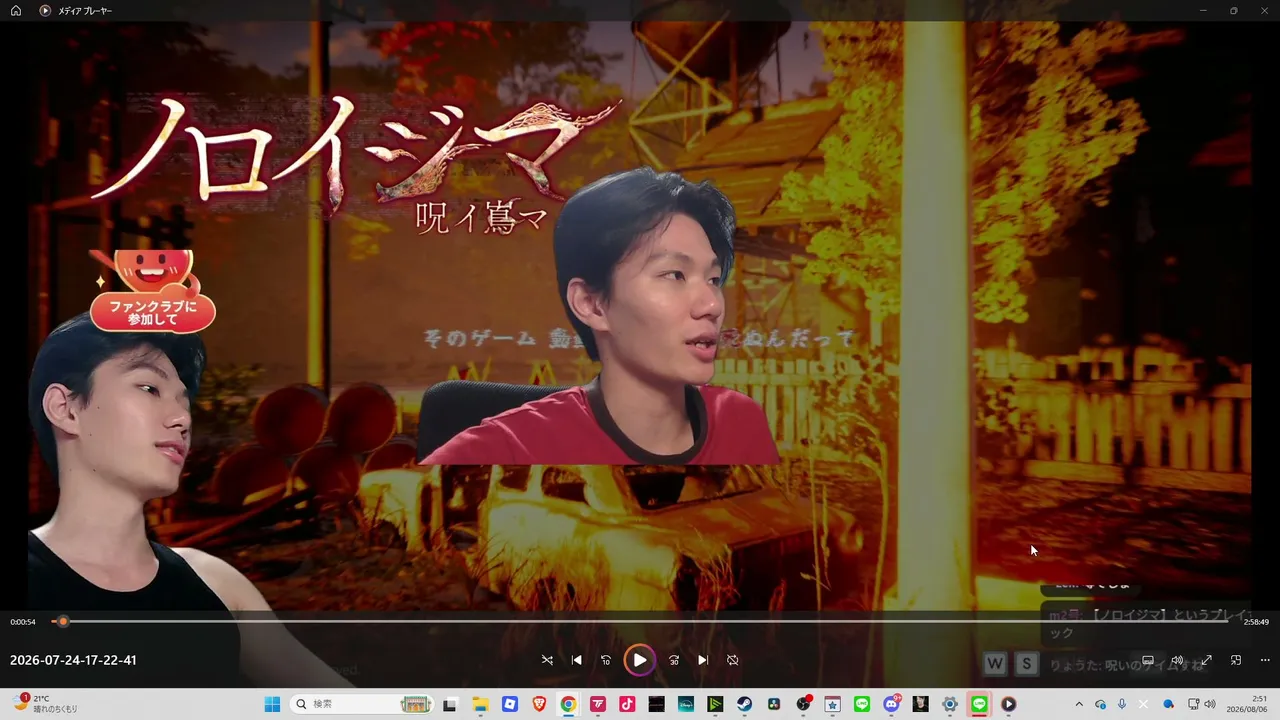The height and width of the screenshot is (720, 1280).
Task: Switch to mini player view
Action: click(x=1236, y=660)
